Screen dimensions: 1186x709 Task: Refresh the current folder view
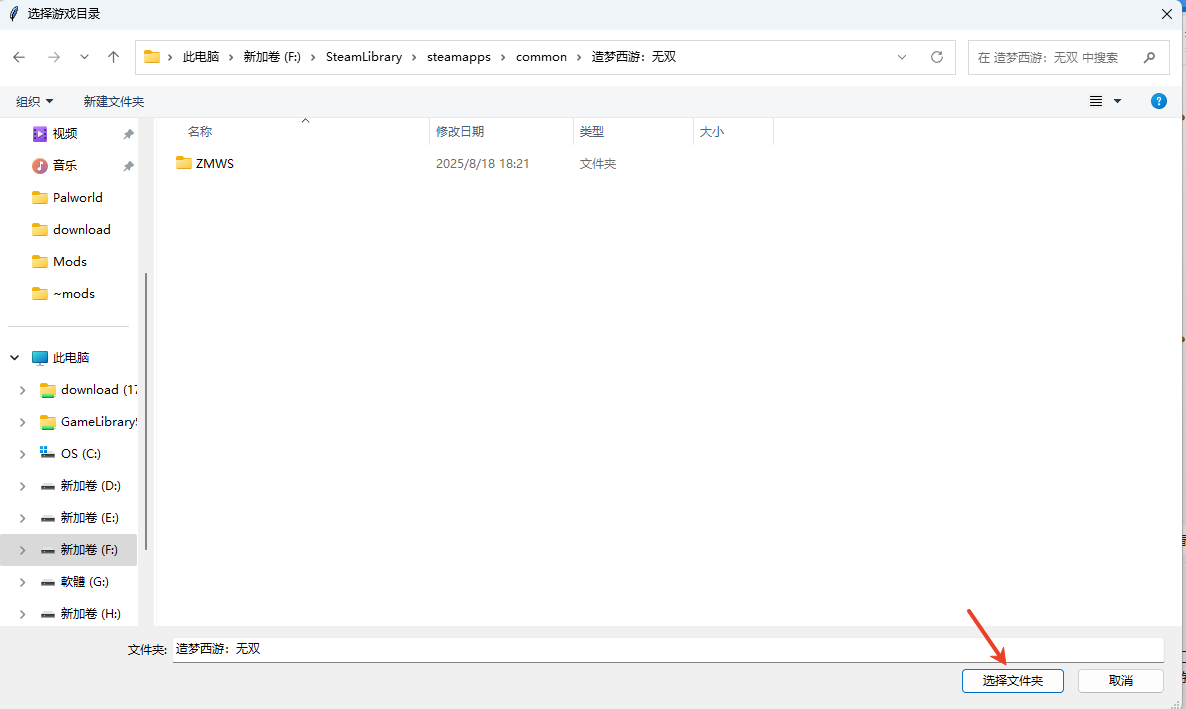[936, 57]
